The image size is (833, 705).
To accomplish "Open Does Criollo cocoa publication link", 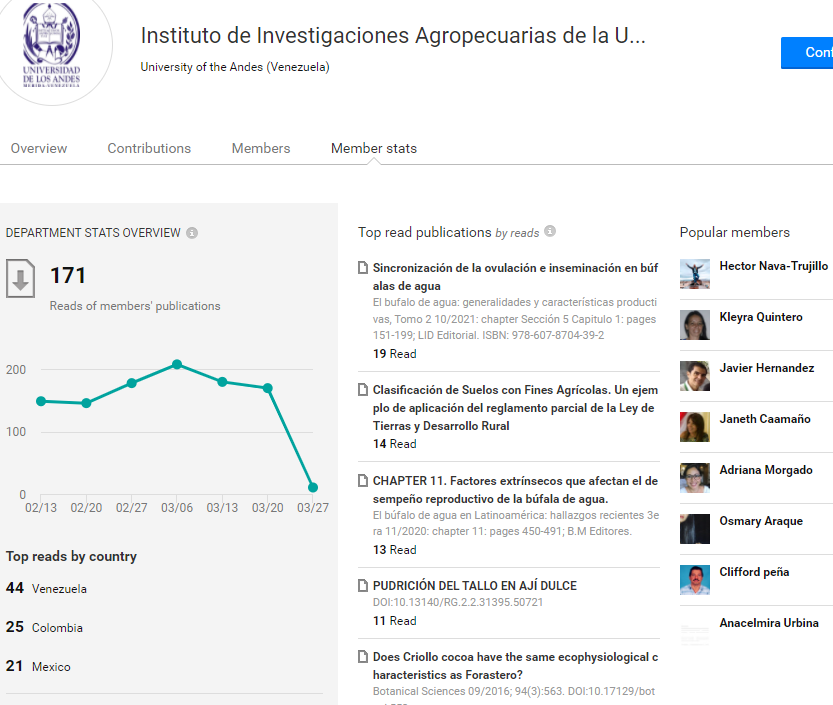I will point(515,666).
